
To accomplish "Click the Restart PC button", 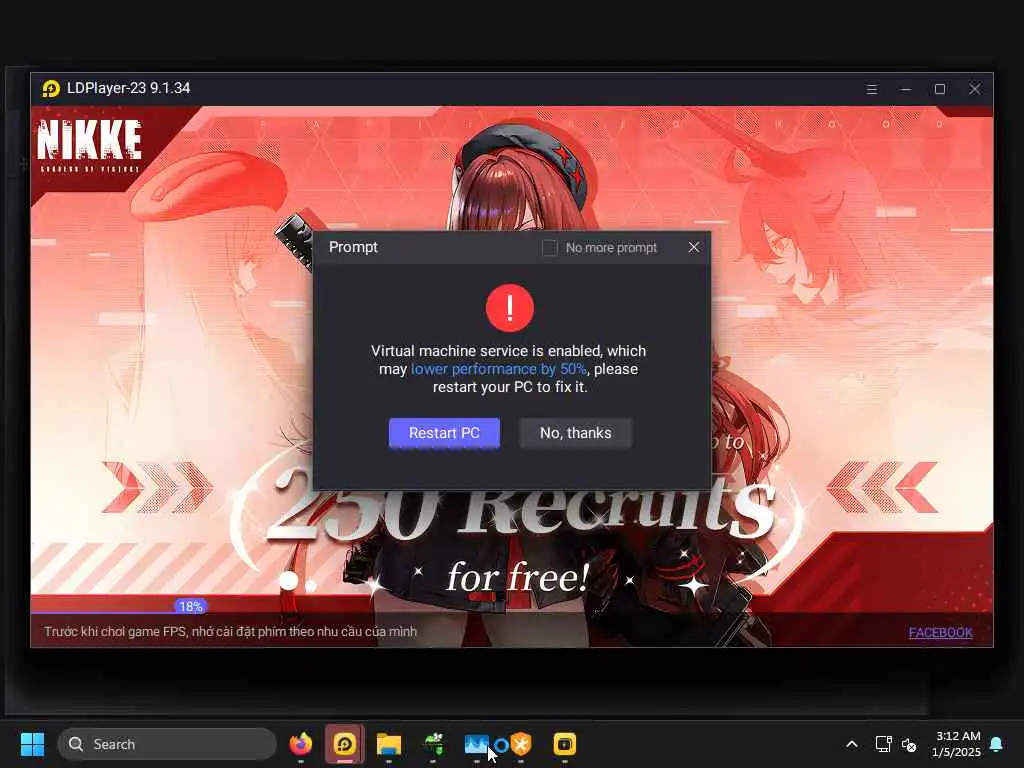I will [444, 433].
